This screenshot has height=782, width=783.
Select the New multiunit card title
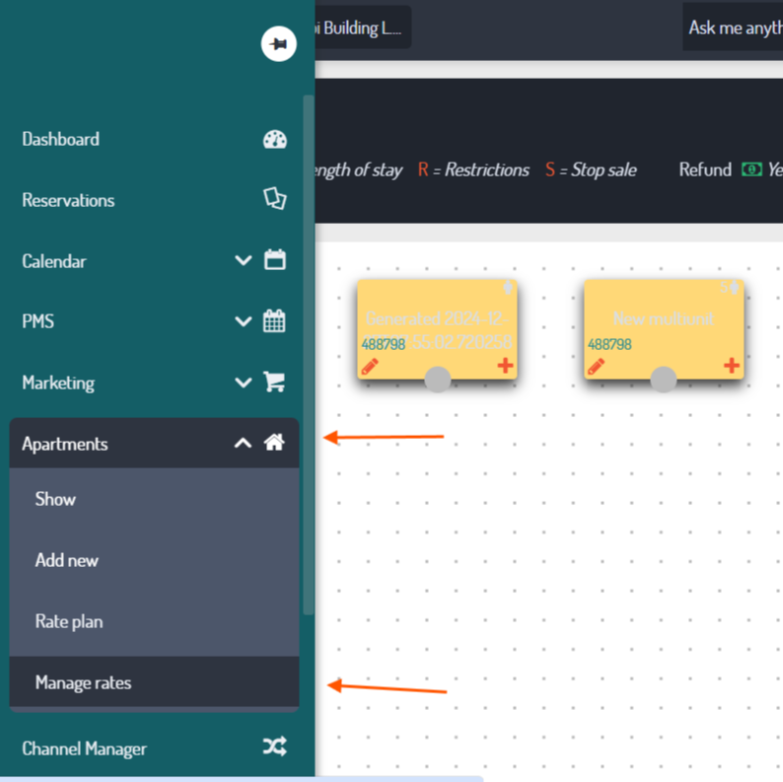[663, 319]
